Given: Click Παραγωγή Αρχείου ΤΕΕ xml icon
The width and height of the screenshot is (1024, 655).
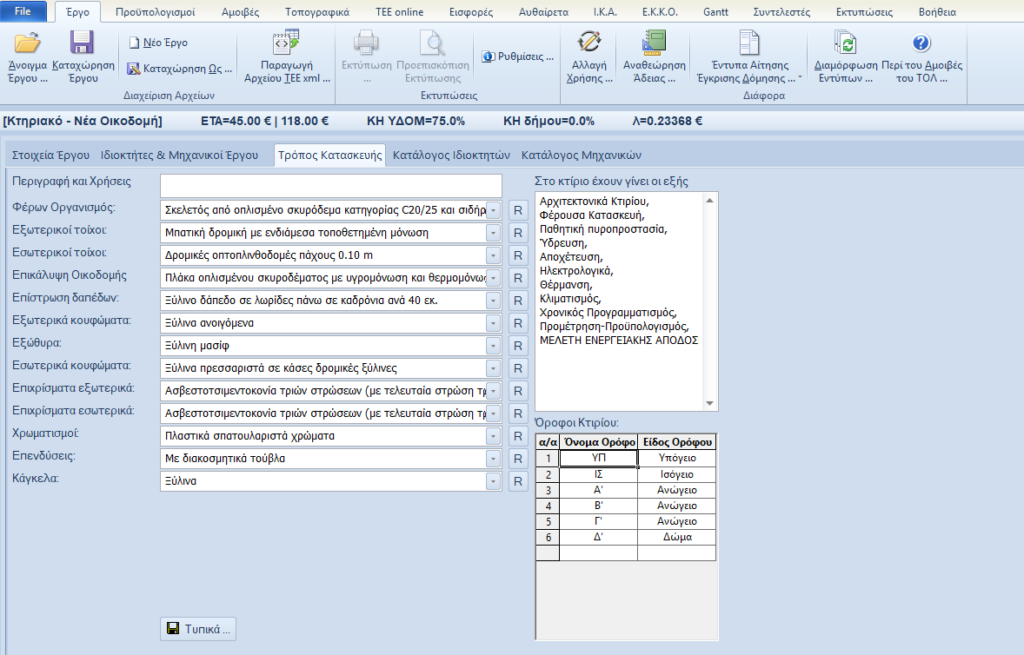Looking at the screenshot, I should click(286, 43).
